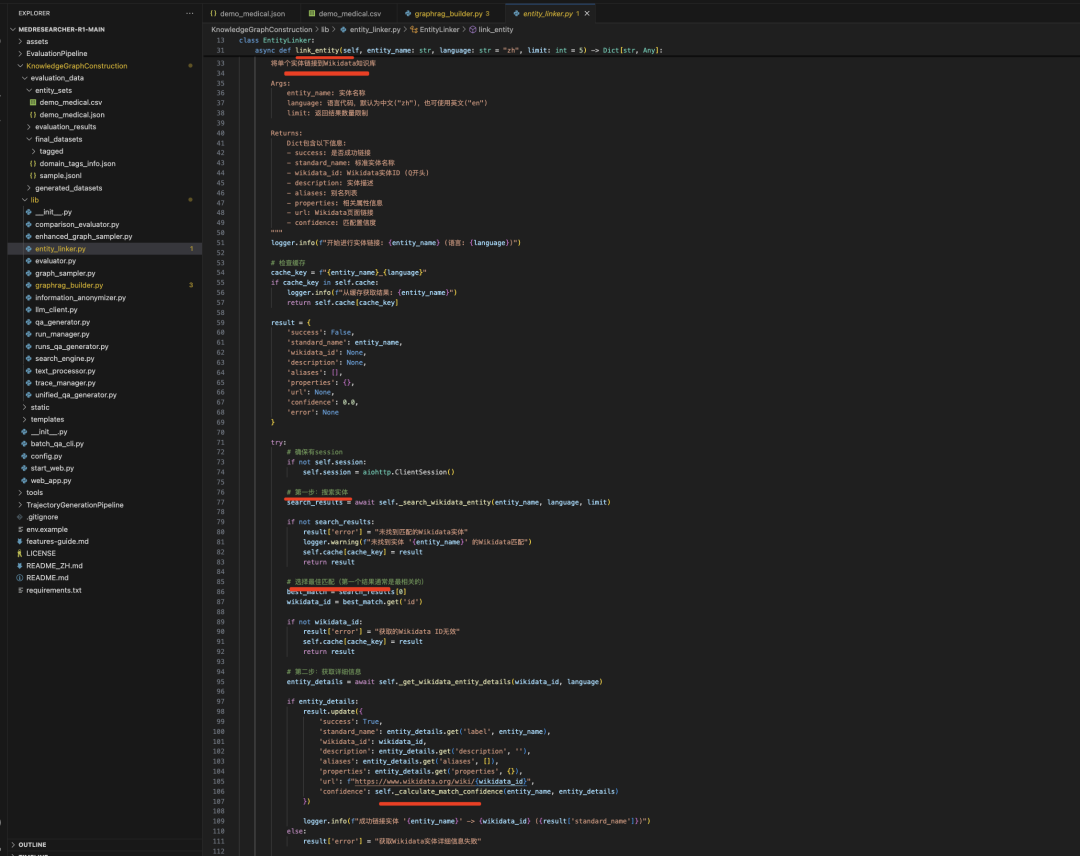Open sample.jsonl file
1080x856 pixels.
tap(61, 176)
